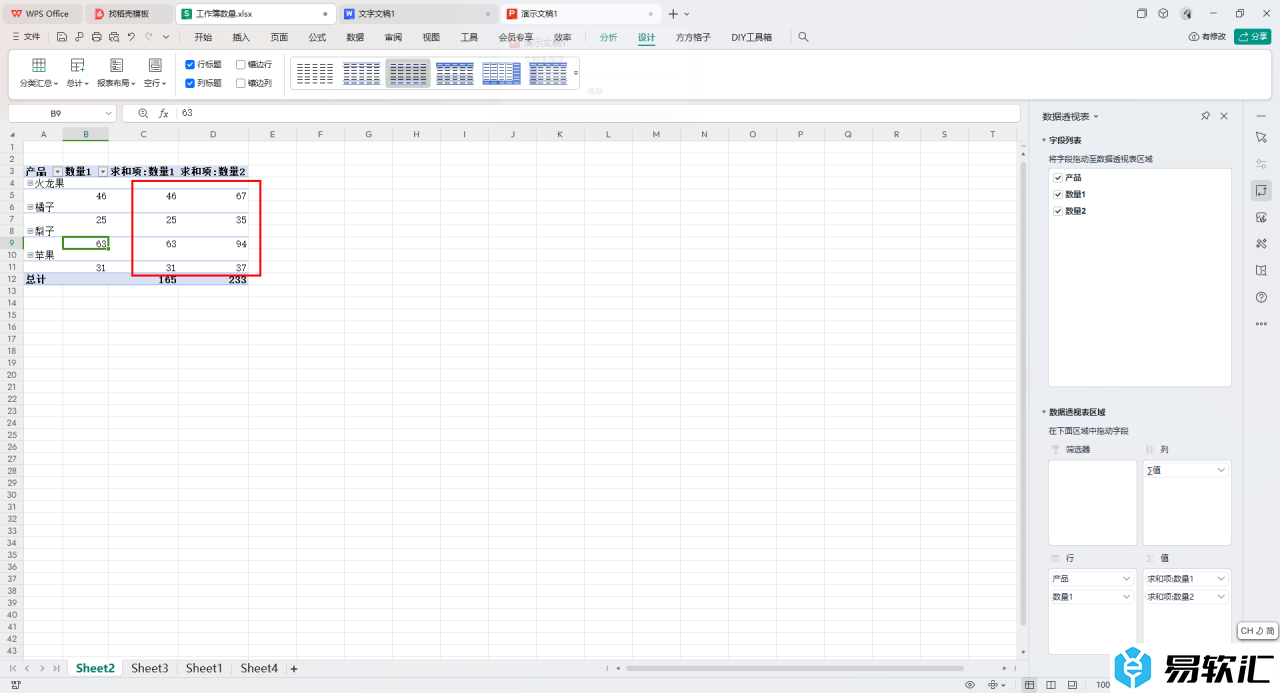
Task: Open the 公式 (Formulas) ribbon tab
Action: [x=317, y=37]
